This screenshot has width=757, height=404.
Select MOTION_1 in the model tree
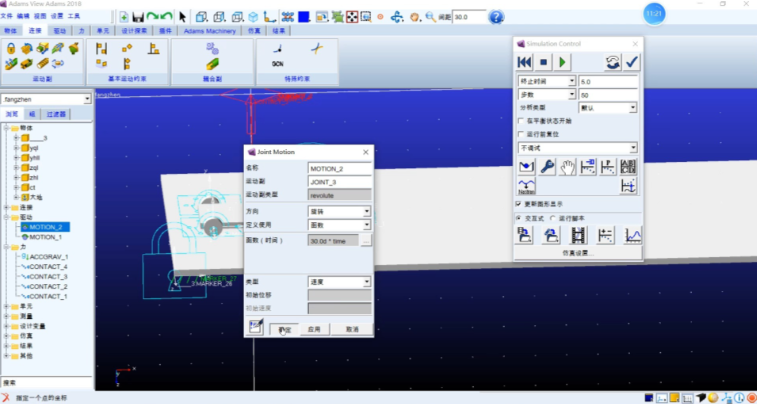[x=46, y=237]
